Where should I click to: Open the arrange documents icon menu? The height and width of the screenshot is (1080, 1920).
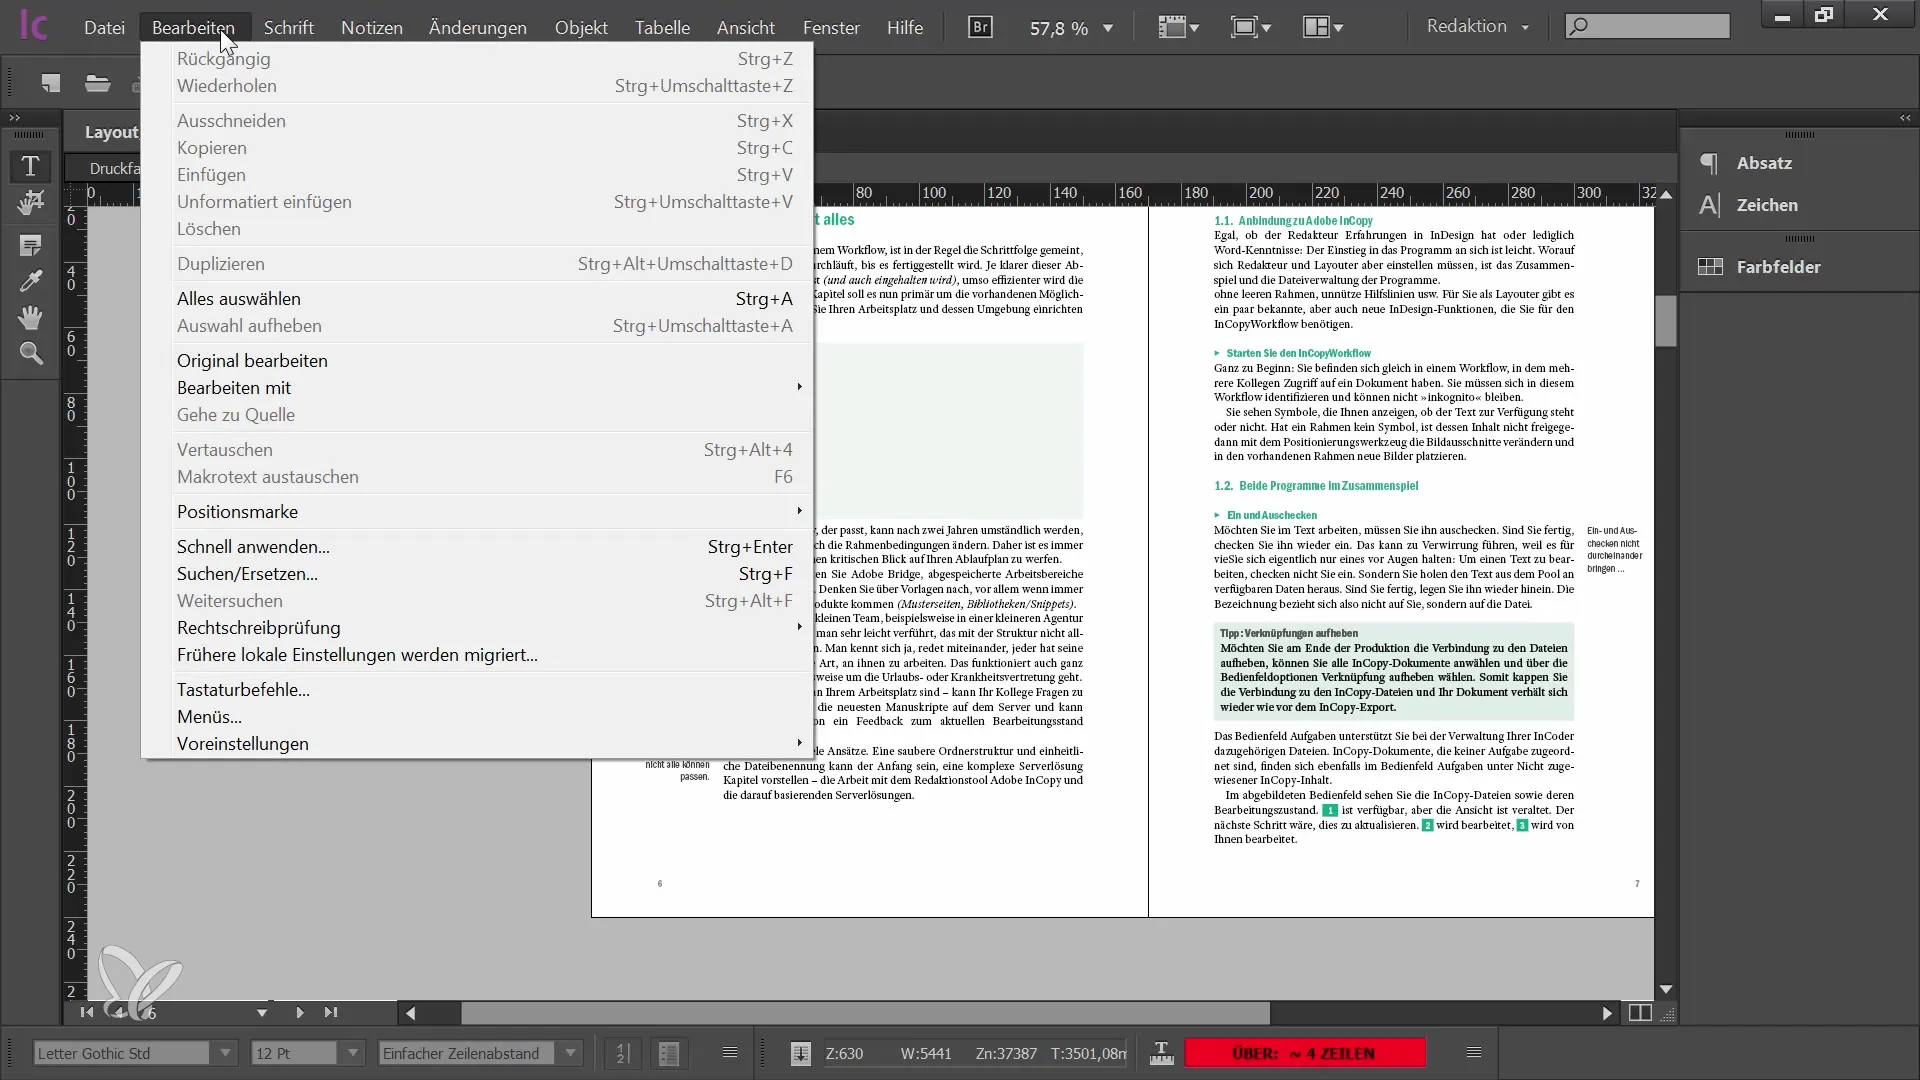coord(1323,27)
